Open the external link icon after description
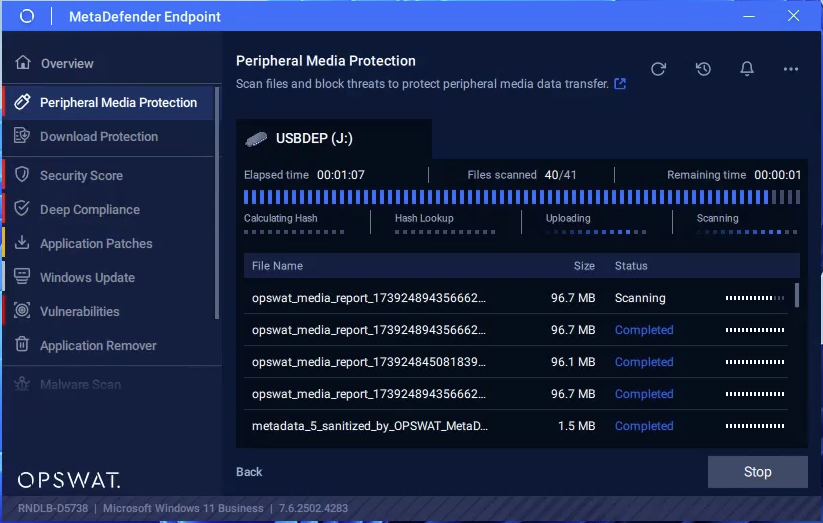The width and height of the screenshot is (823, 523). [x=620, y=83]
